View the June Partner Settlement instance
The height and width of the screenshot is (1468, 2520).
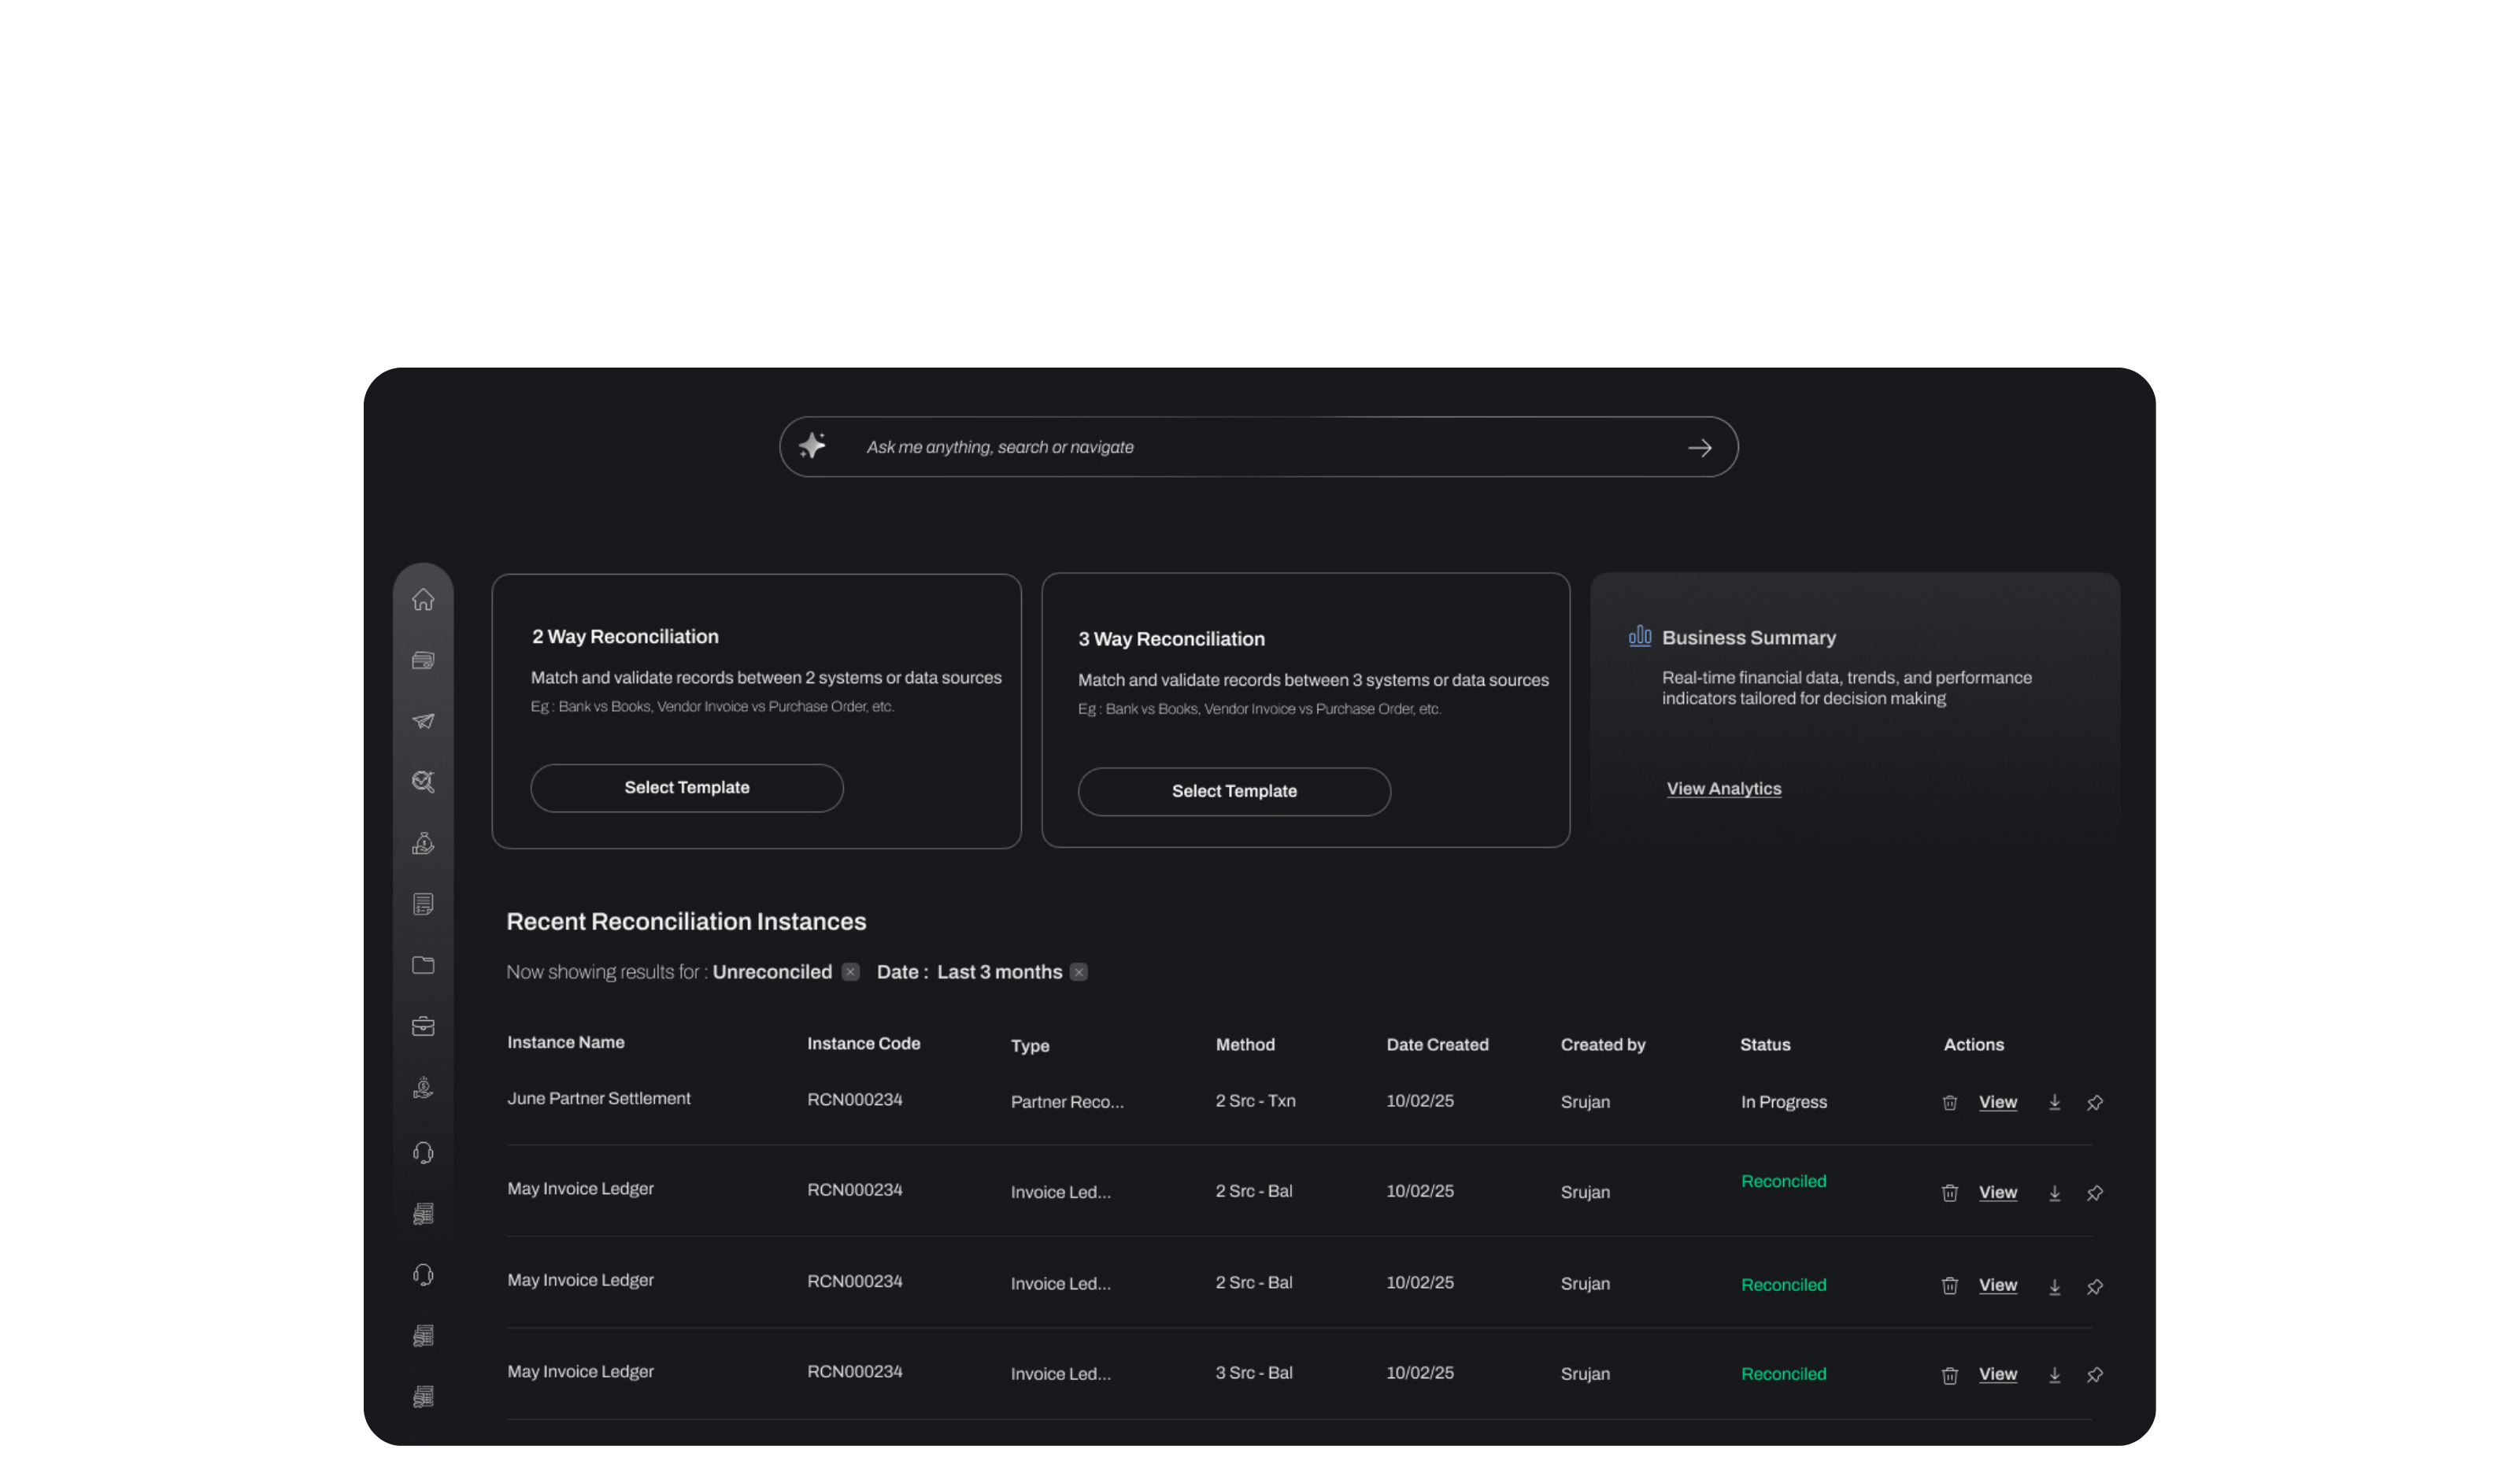click(x=1997, y=1102)
